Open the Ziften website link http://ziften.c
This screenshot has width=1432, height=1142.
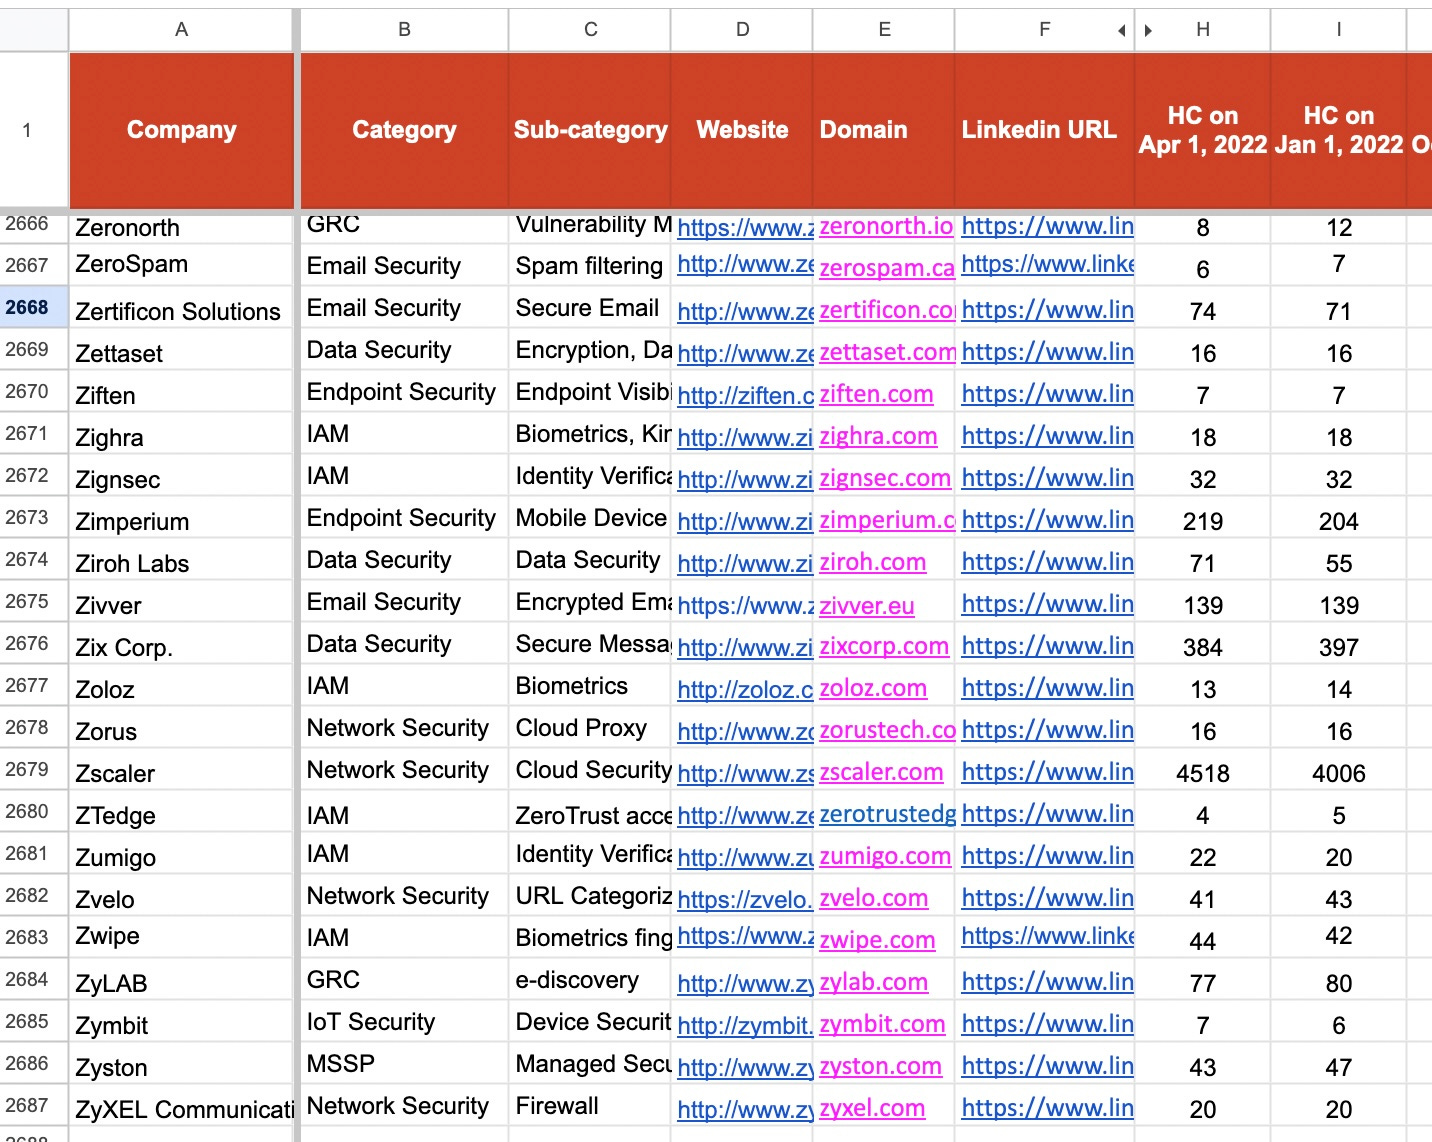(745, 396)
